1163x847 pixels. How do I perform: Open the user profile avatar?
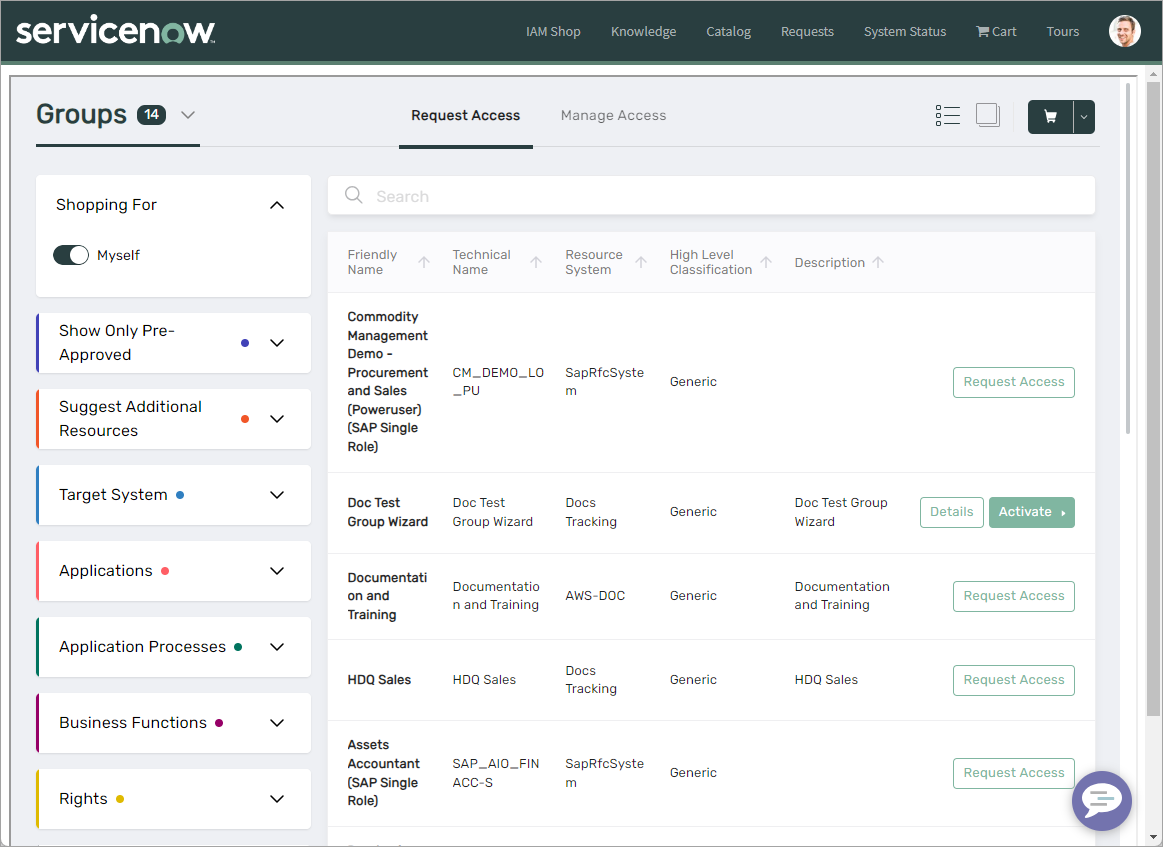[1124, 31]
